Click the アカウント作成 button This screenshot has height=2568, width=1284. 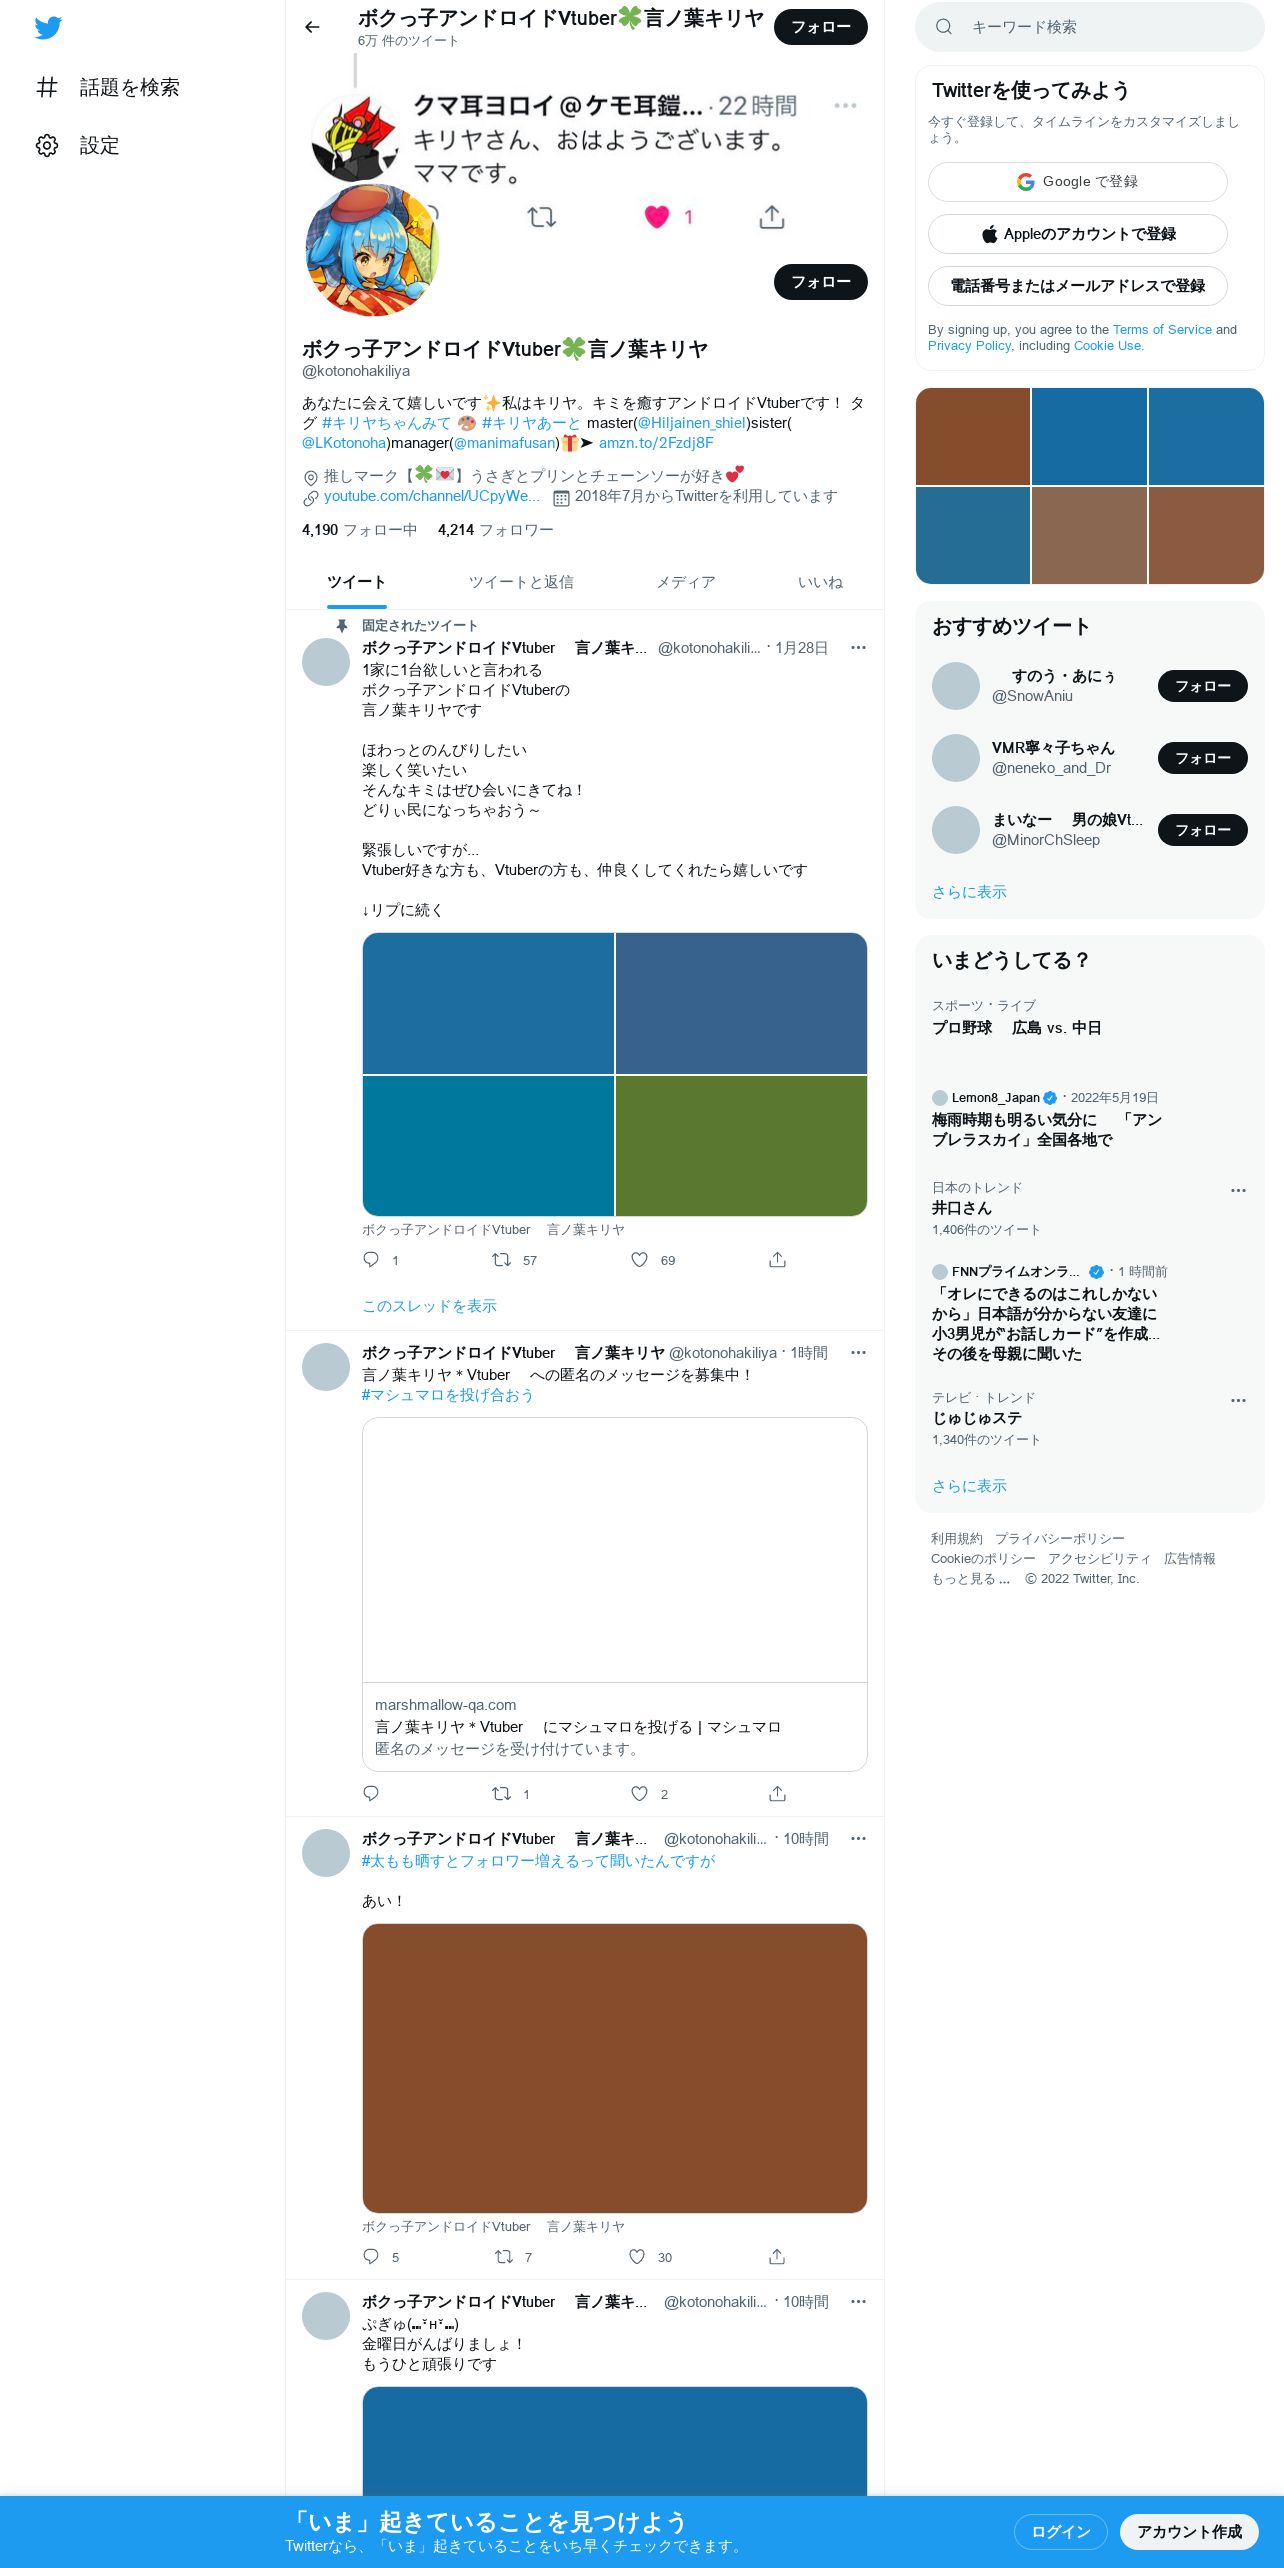click(x=1189, y=2531)
